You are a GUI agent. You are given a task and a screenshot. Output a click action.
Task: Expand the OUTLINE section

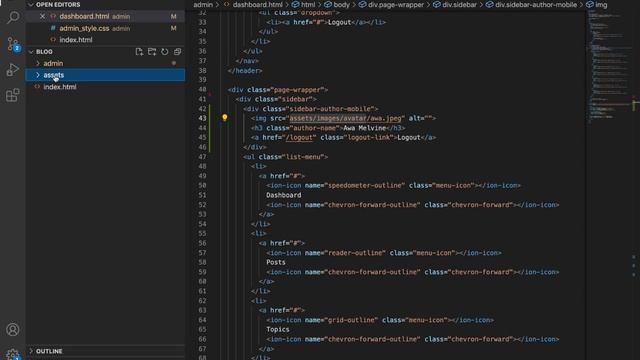(31, 351)
